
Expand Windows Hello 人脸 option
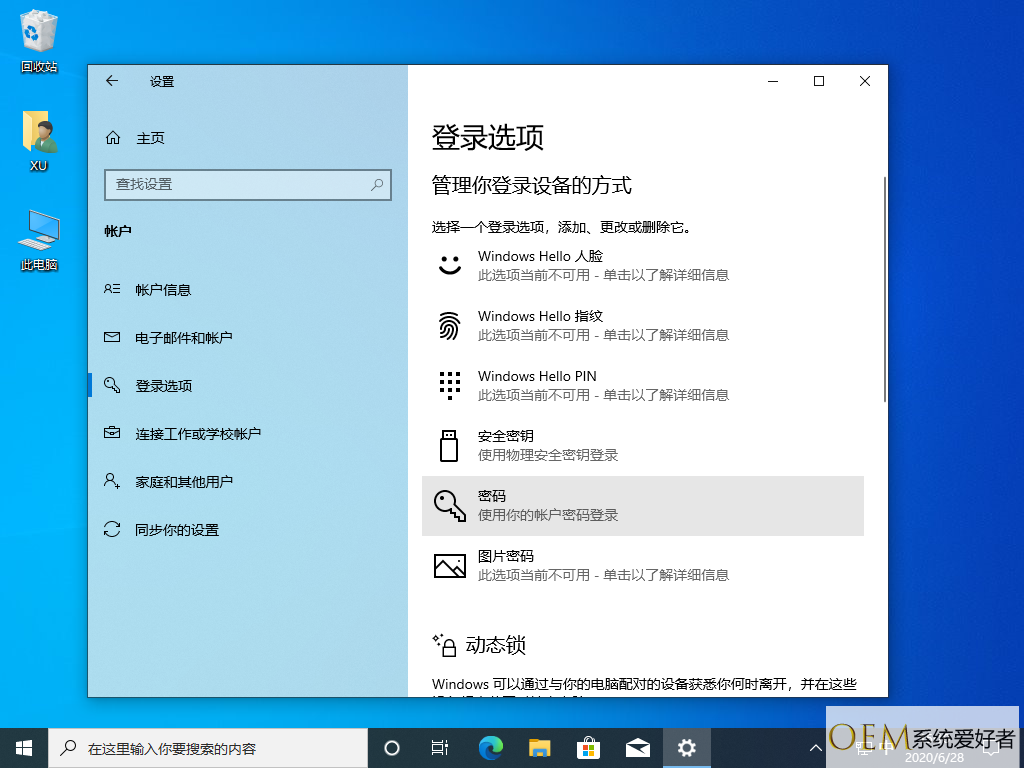[643, 265]
